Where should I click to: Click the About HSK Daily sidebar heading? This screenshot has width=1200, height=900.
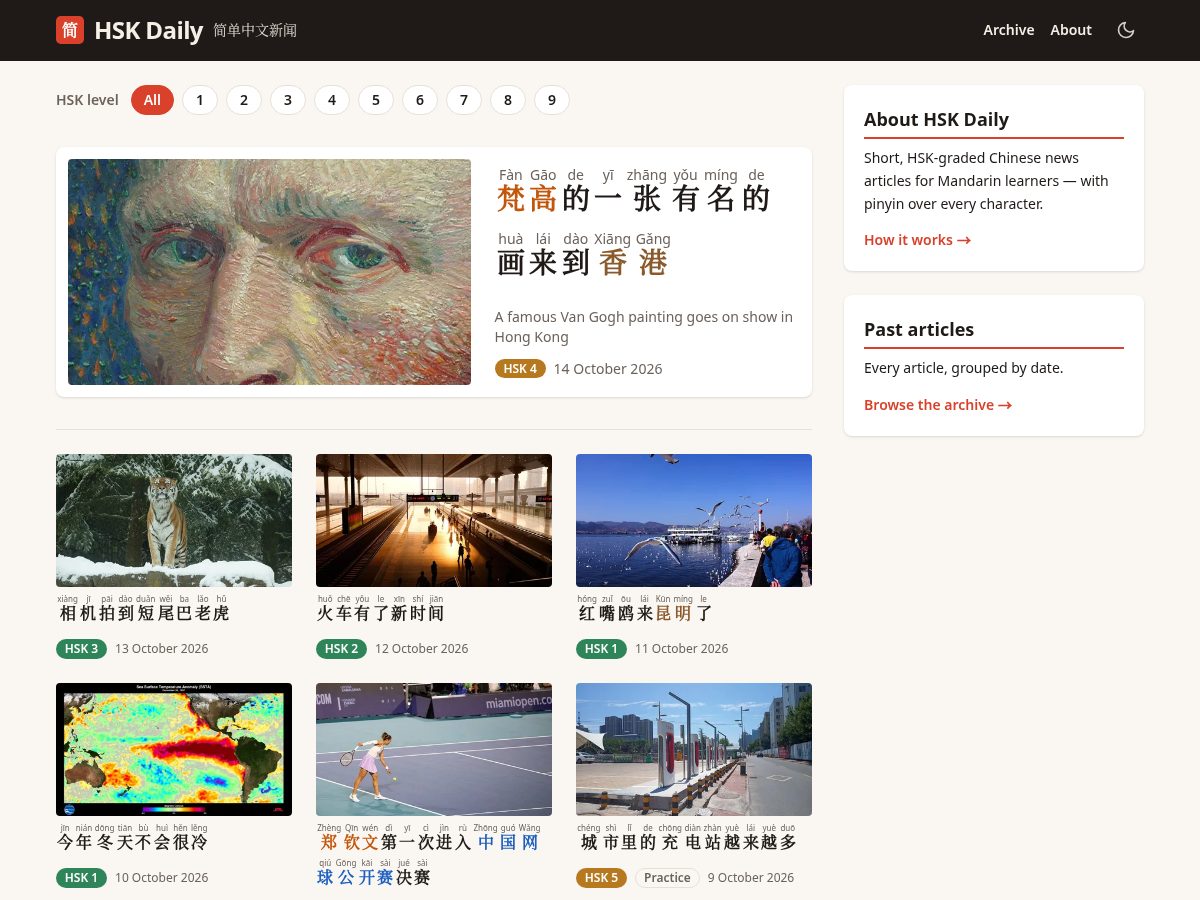tap(936, 119)
